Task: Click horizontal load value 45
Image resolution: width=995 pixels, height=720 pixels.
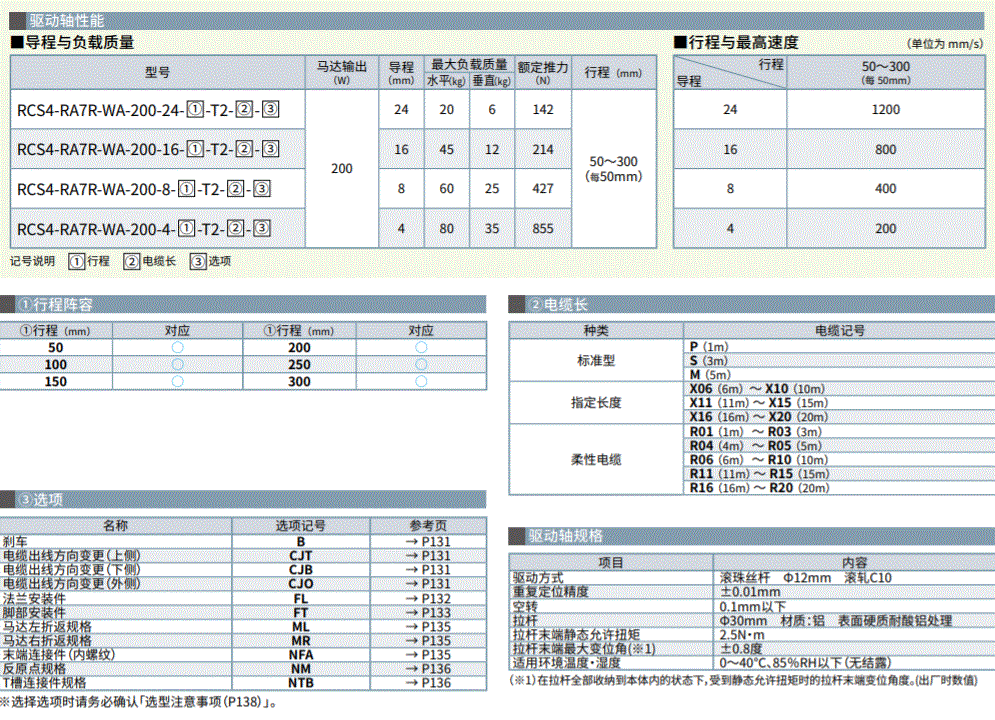Action: [446, 150]
